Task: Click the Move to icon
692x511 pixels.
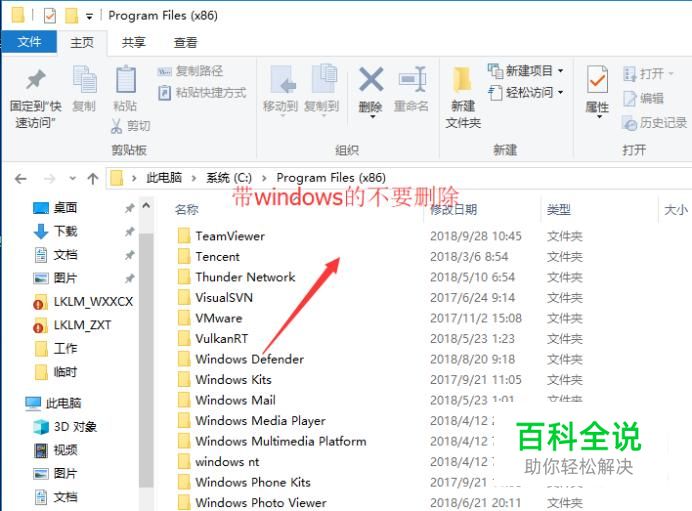Action: click(281, 80)
